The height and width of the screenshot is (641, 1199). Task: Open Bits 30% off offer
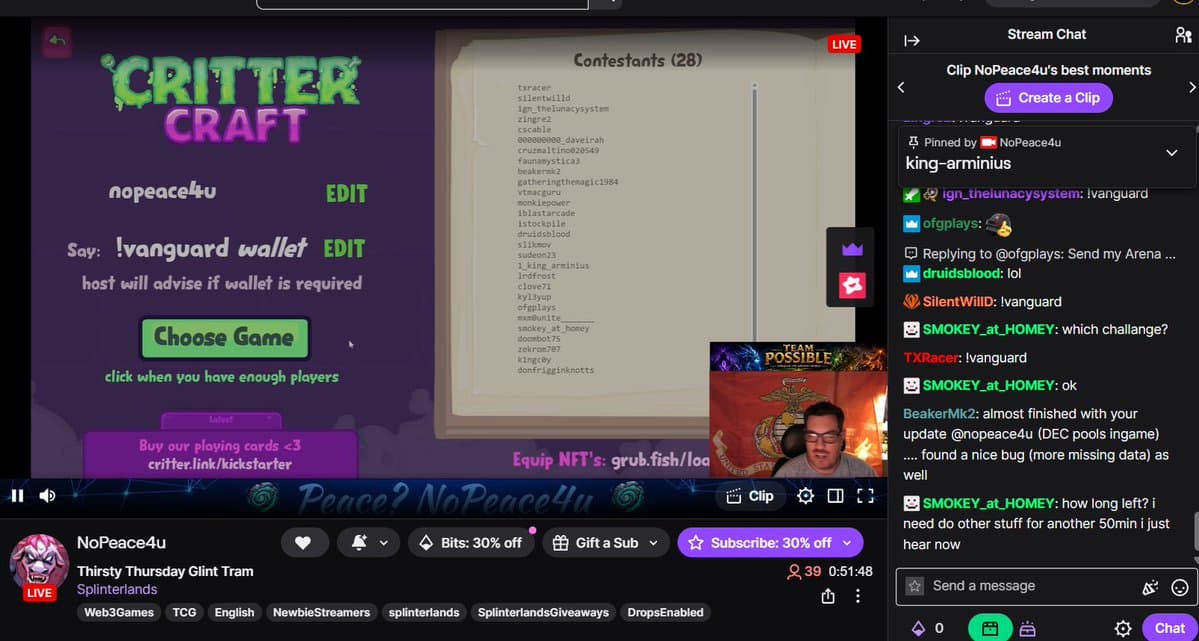tap(470, 542)
